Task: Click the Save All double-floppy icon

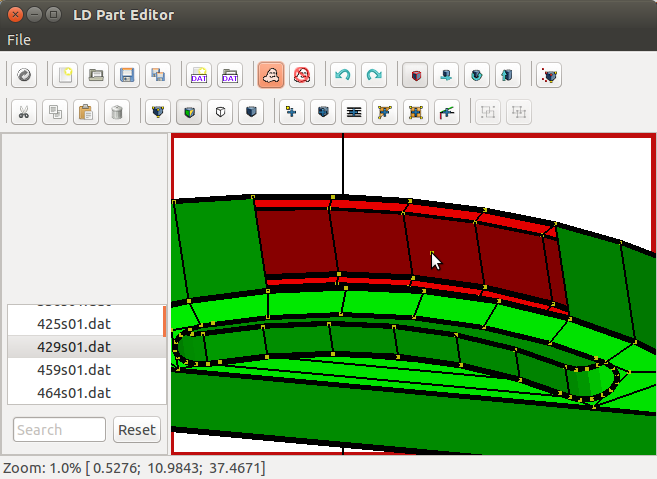Action: tap(157, 75)
